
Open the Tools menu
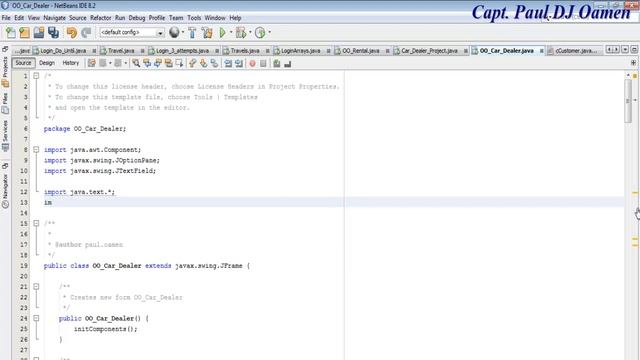click(194, 18)
